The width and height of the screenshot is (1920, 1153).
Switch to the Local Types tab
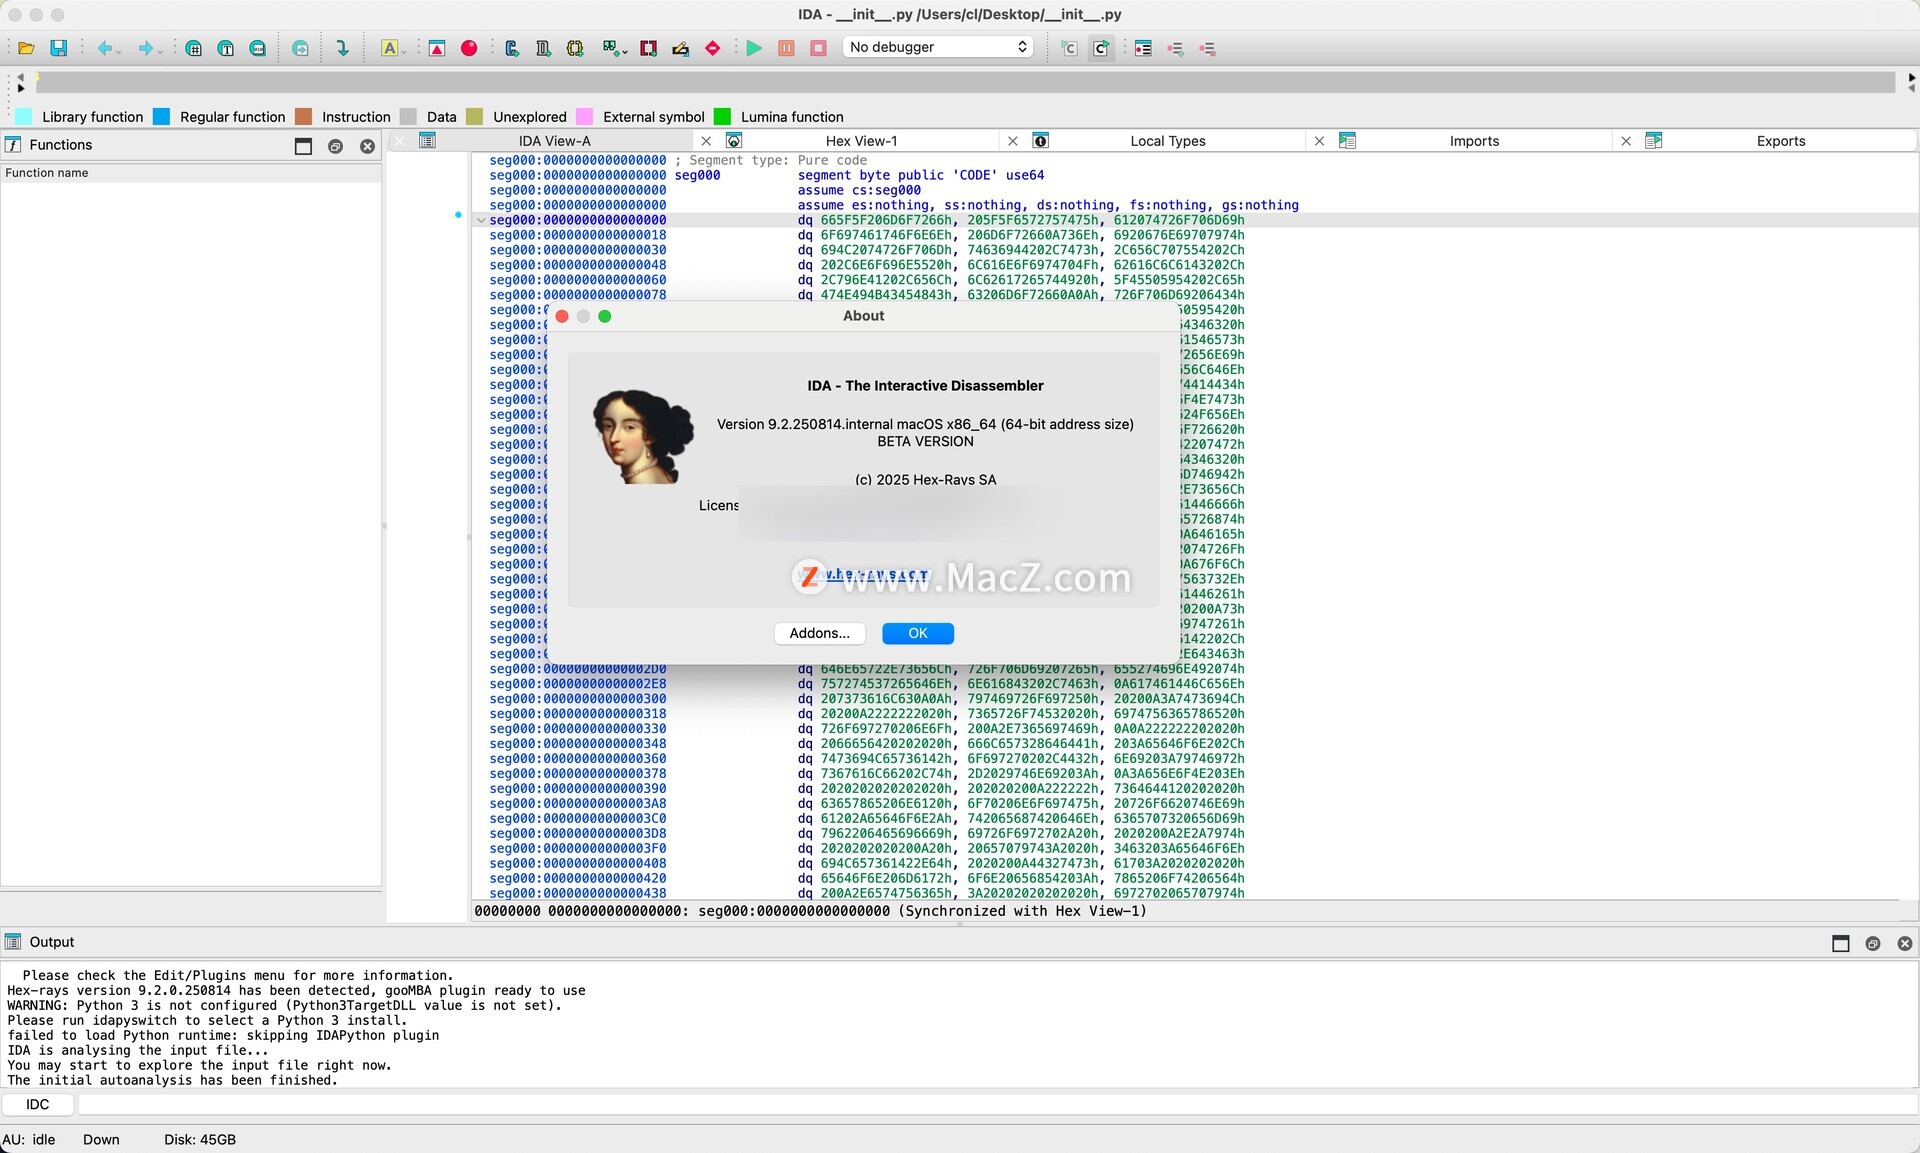click(1167, 141)
